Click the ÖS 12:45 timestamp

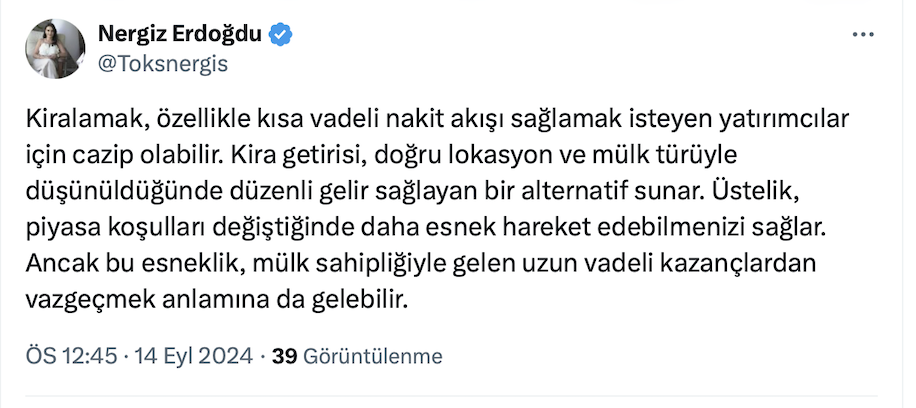(73, 356)
